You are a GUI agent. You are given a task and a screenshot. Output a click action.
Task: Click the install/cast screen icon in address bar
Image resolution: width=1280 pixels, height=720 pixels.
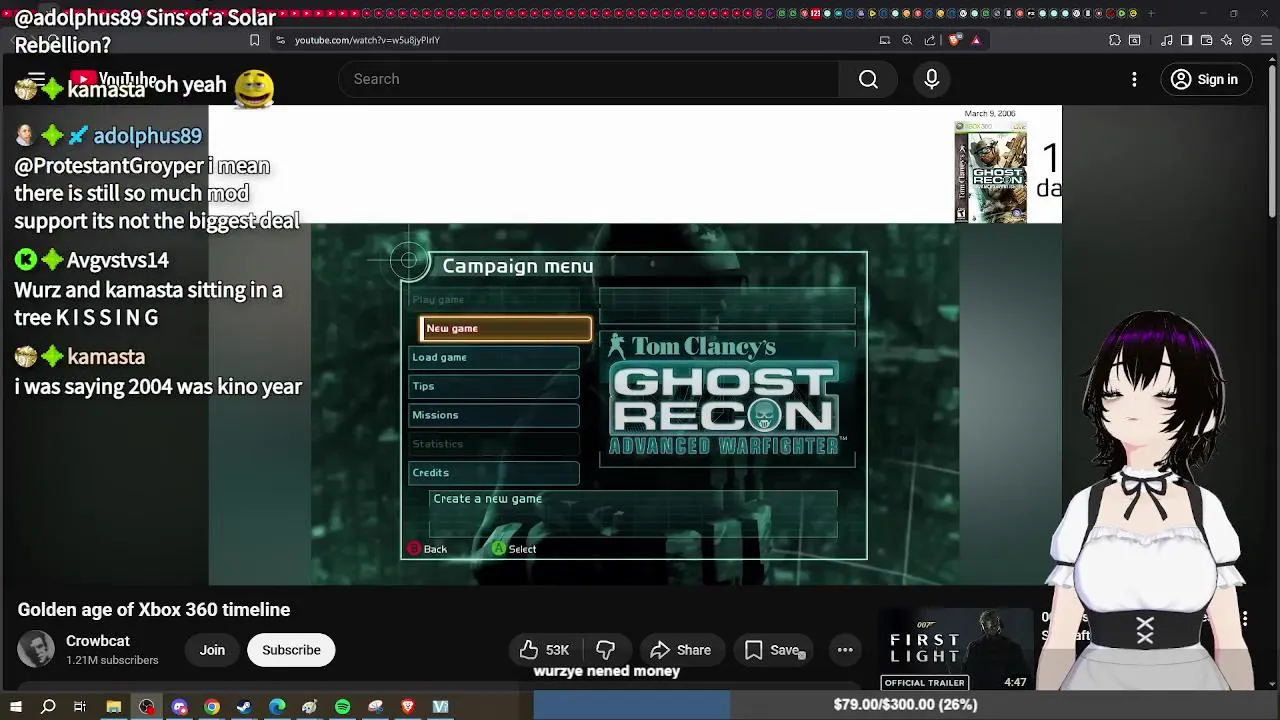885,40
